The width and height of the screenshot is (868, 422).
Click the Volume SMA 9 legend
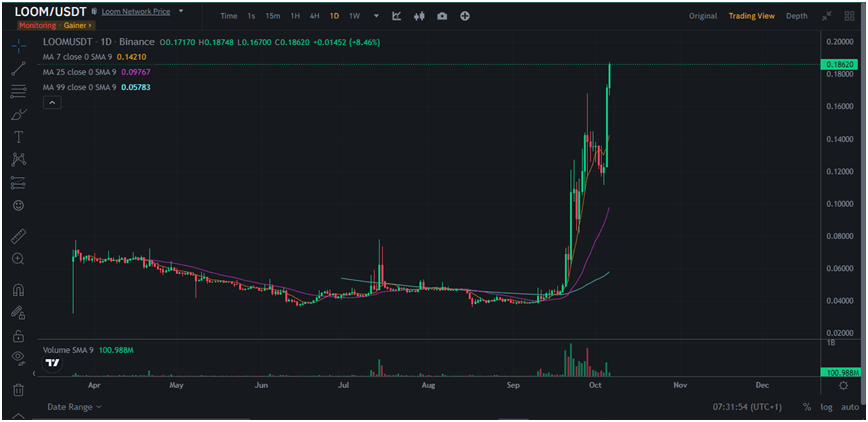pyautogui.click(x=89, y=351)
